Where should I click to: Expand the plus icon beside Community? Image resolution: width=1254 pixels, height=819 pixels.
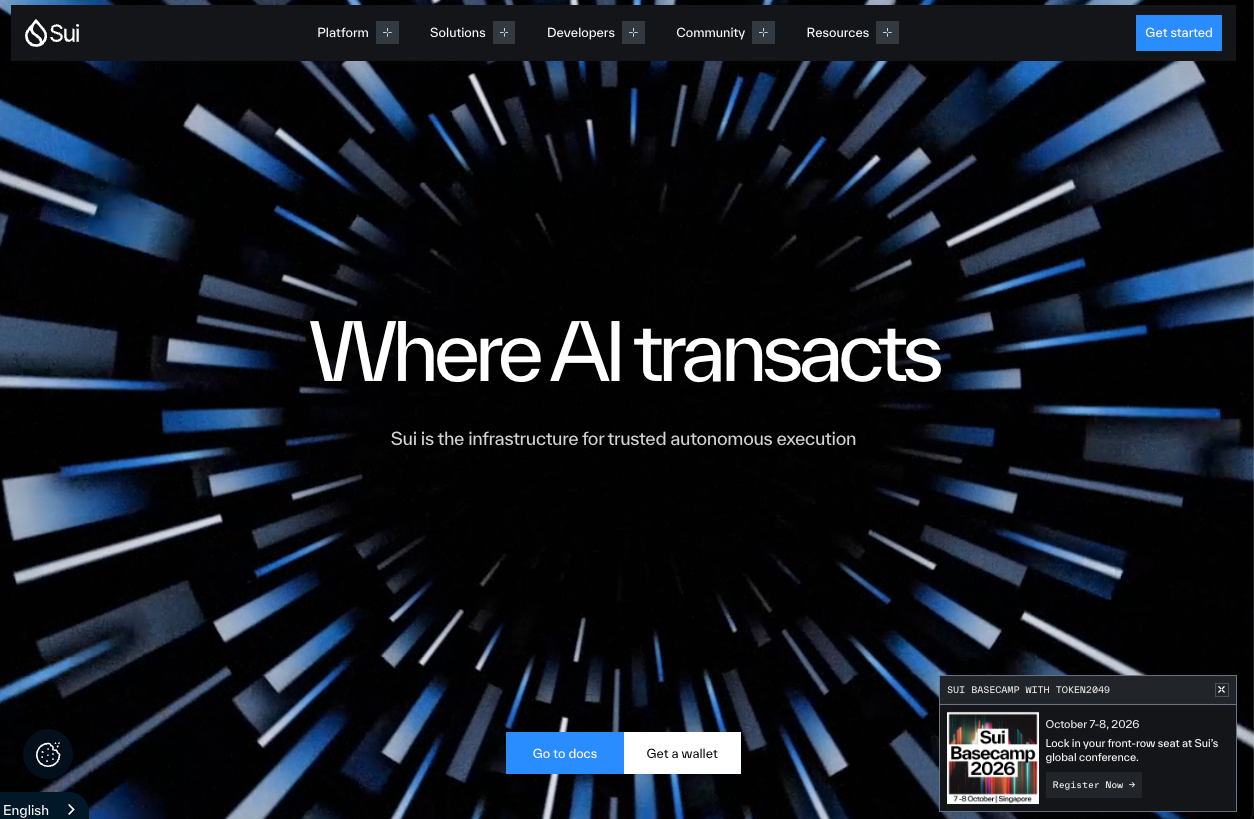point(764,33)
